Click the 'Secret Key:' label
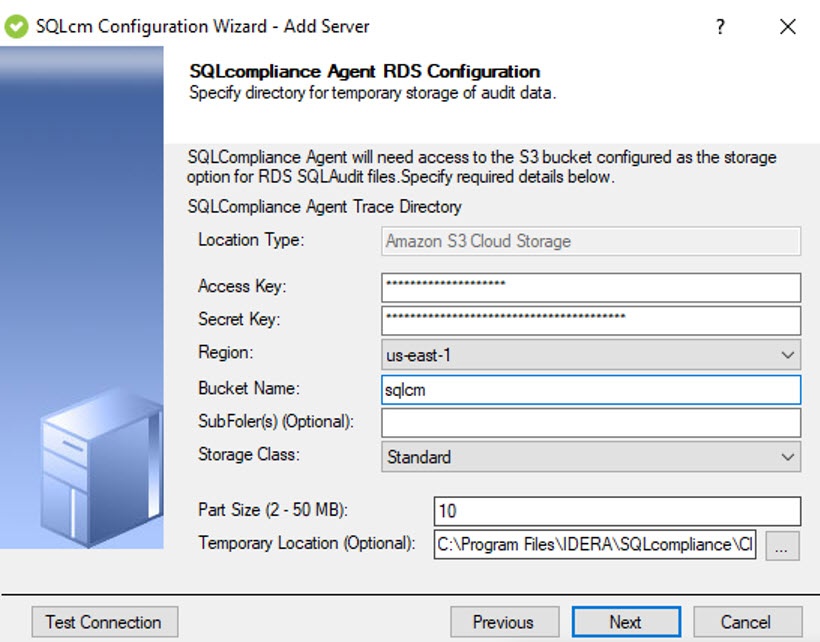820x642 pixels. click(239, 319)
